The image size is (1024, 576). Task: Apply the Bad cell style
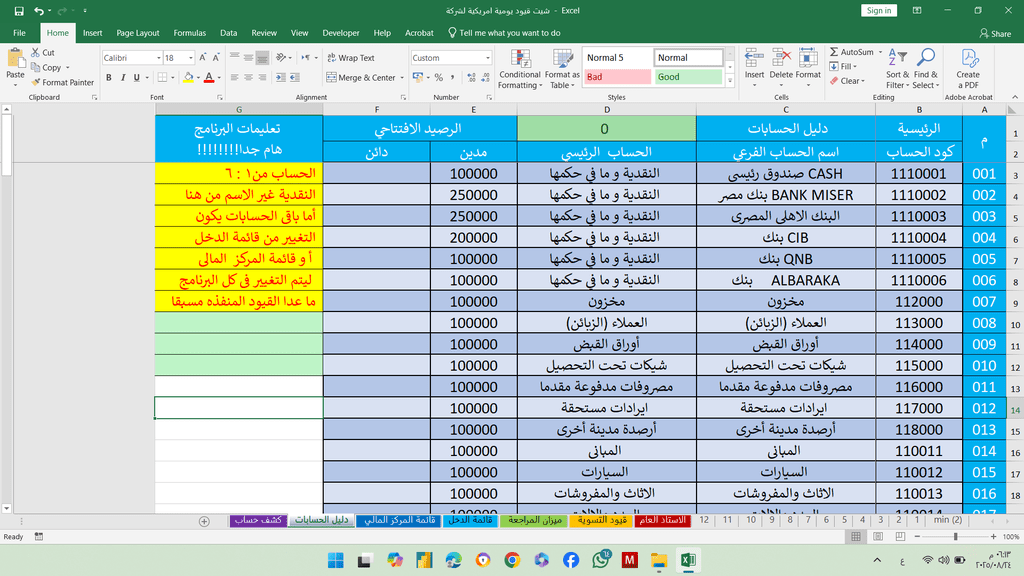click(617, 77)
